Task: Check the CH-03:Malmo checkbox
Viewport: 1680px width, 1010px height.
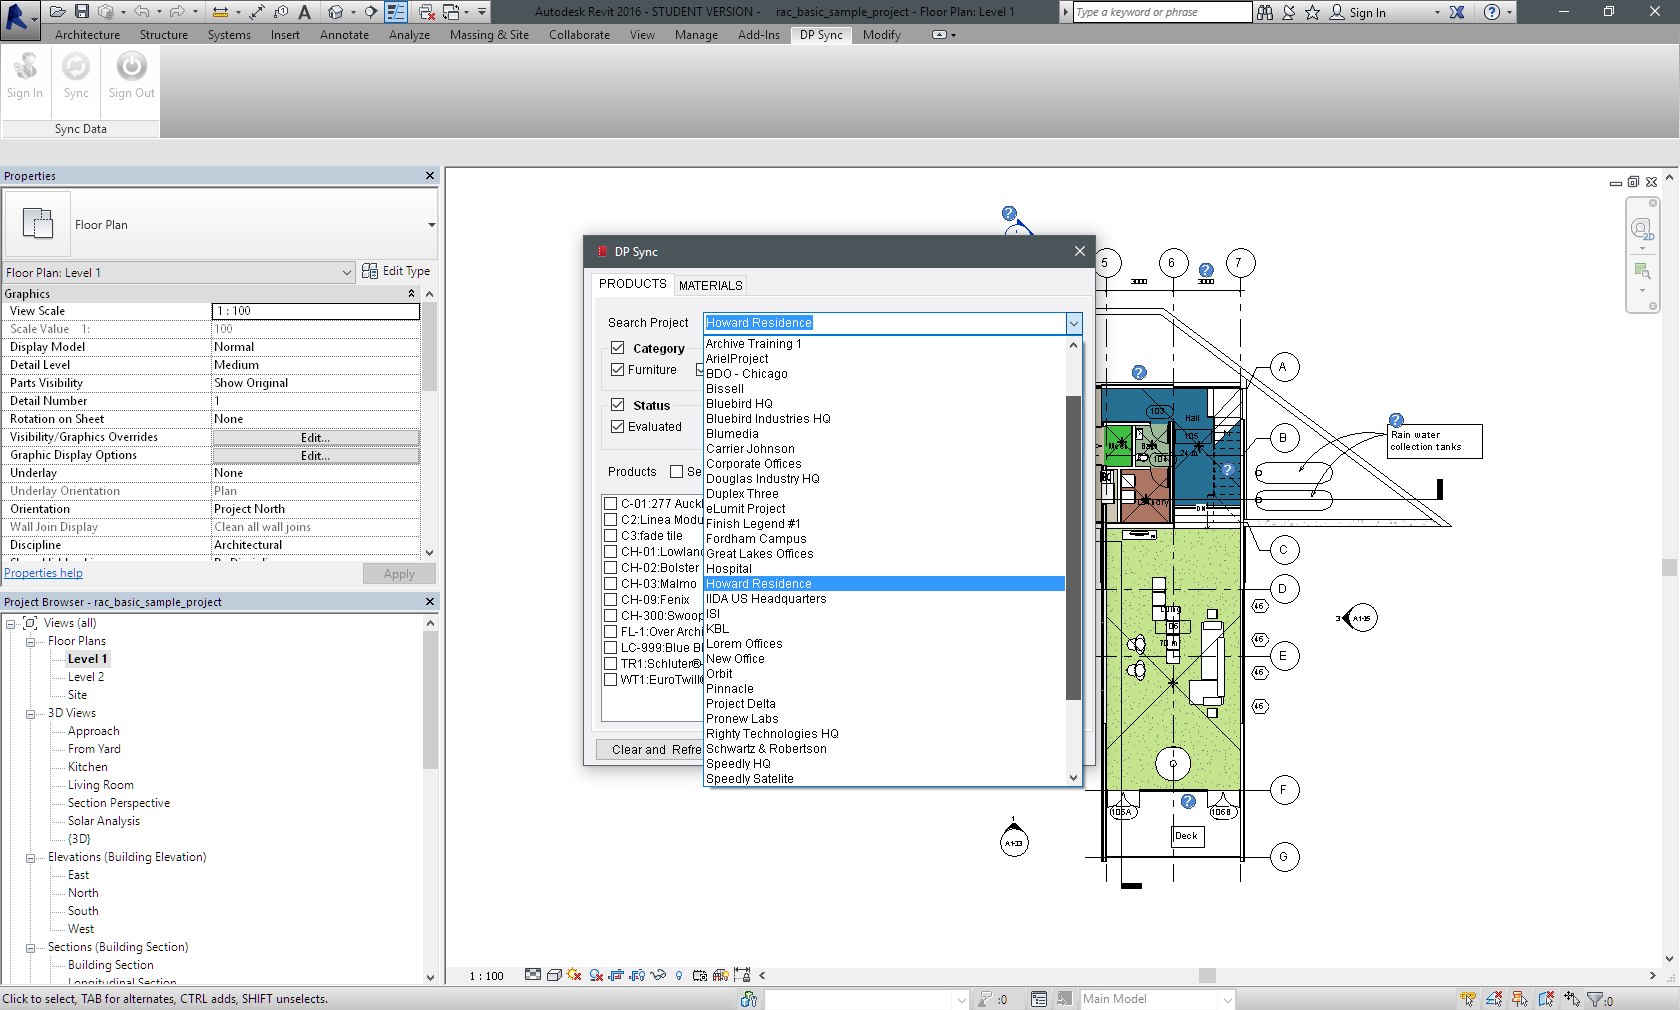Action: 610,584
